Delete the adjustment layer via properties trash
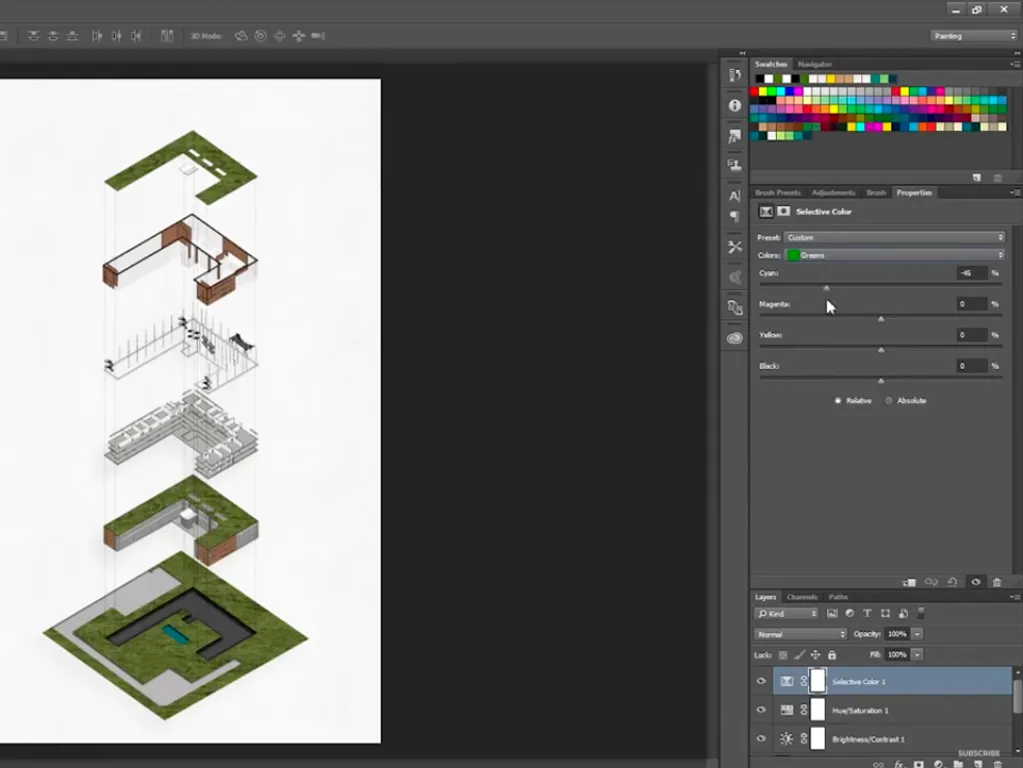1023x768 pixels. click(997, 582)
